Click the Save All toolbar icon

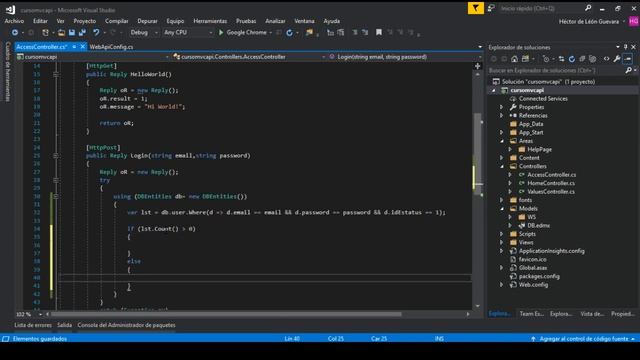coord(82,33)
